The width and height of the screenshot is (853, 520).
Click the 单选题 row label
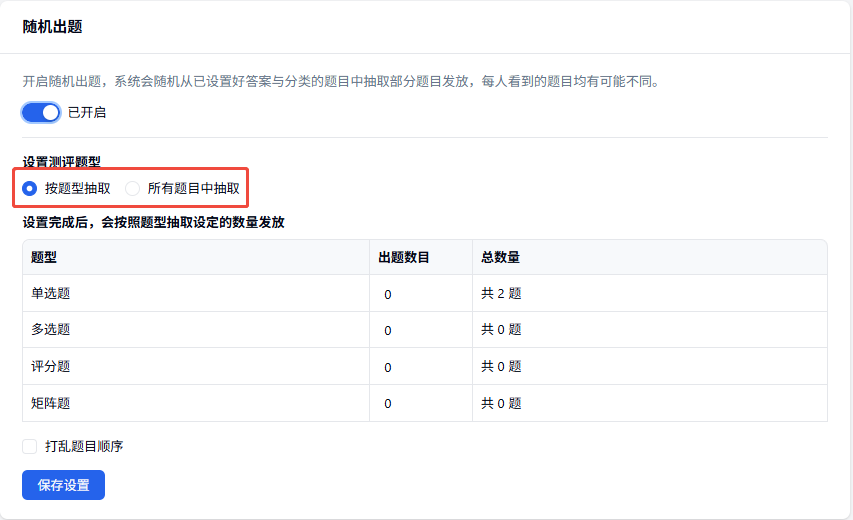point(51,294)
